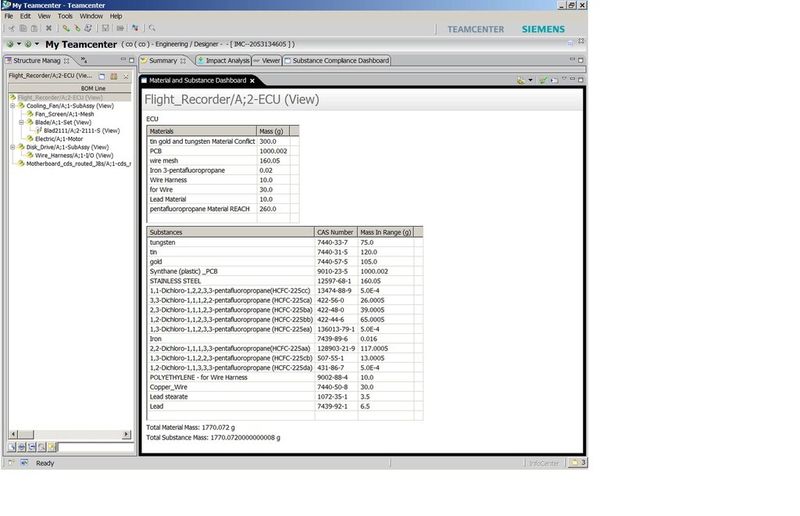
Task: Switch to the Viewer tab
Action: pos(267,60)
